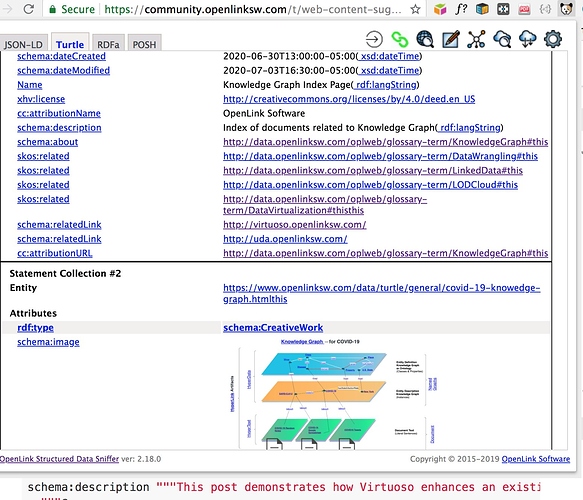Click the browser reload icon

tap(29, 9)
